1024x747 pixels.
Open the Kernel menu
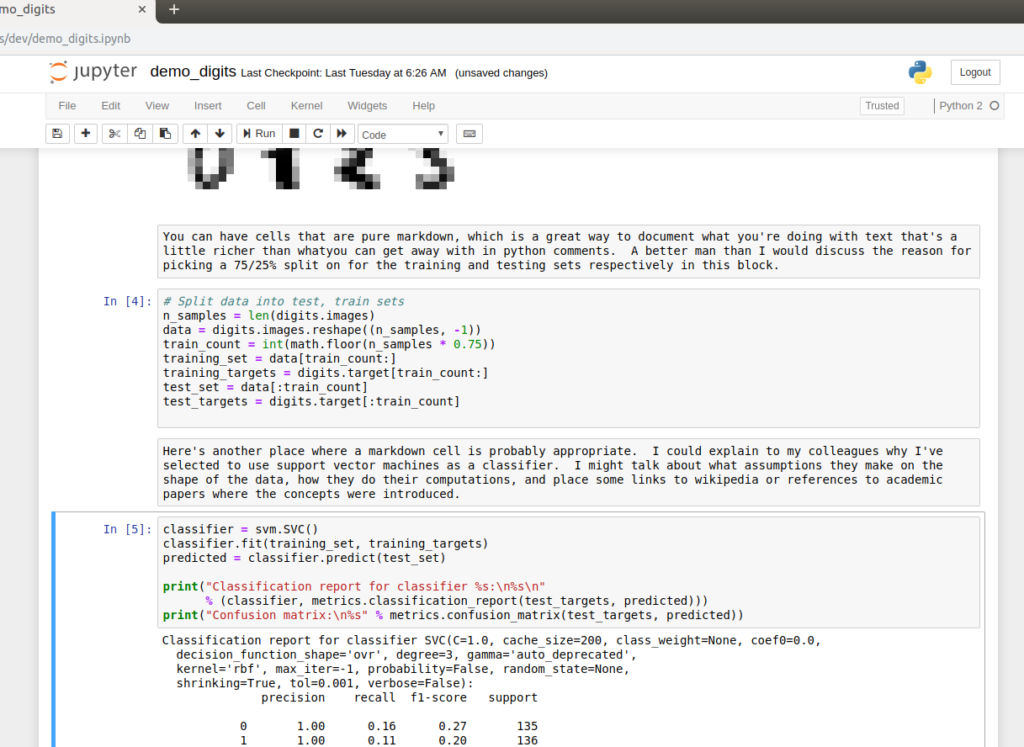(306, 105)
